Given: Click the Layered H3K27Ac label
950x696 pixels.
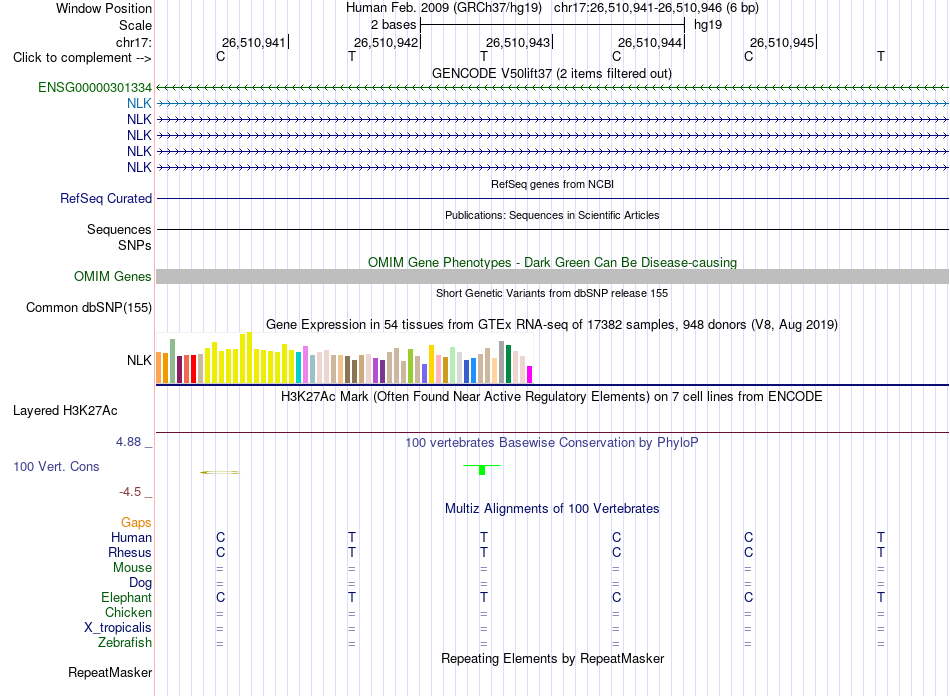Looking at the screenshot, I should [65, 411].
